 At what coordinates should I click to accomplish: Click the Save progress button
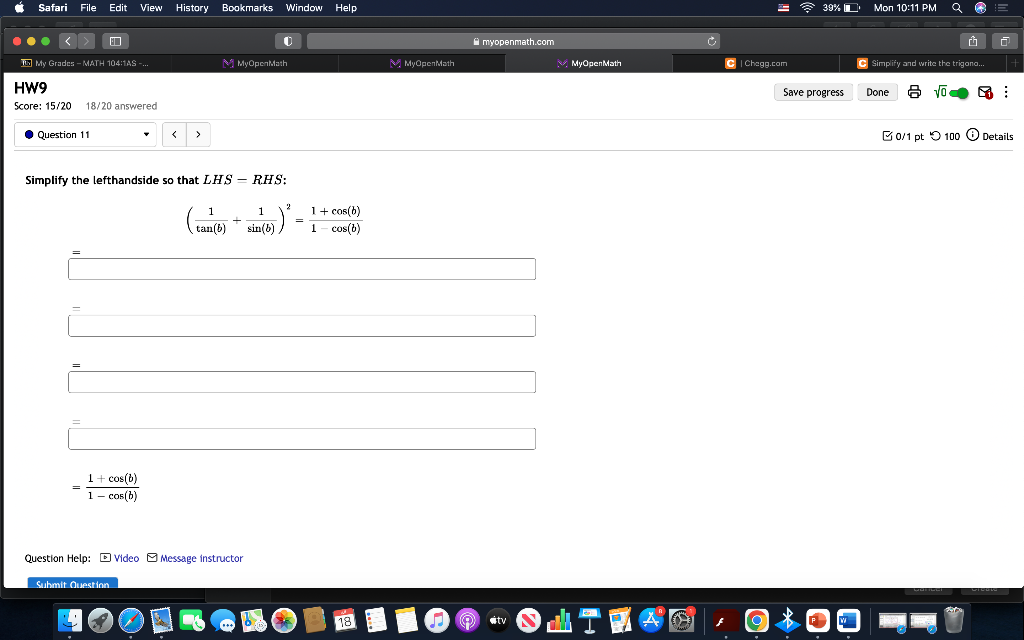coord(813,92)
